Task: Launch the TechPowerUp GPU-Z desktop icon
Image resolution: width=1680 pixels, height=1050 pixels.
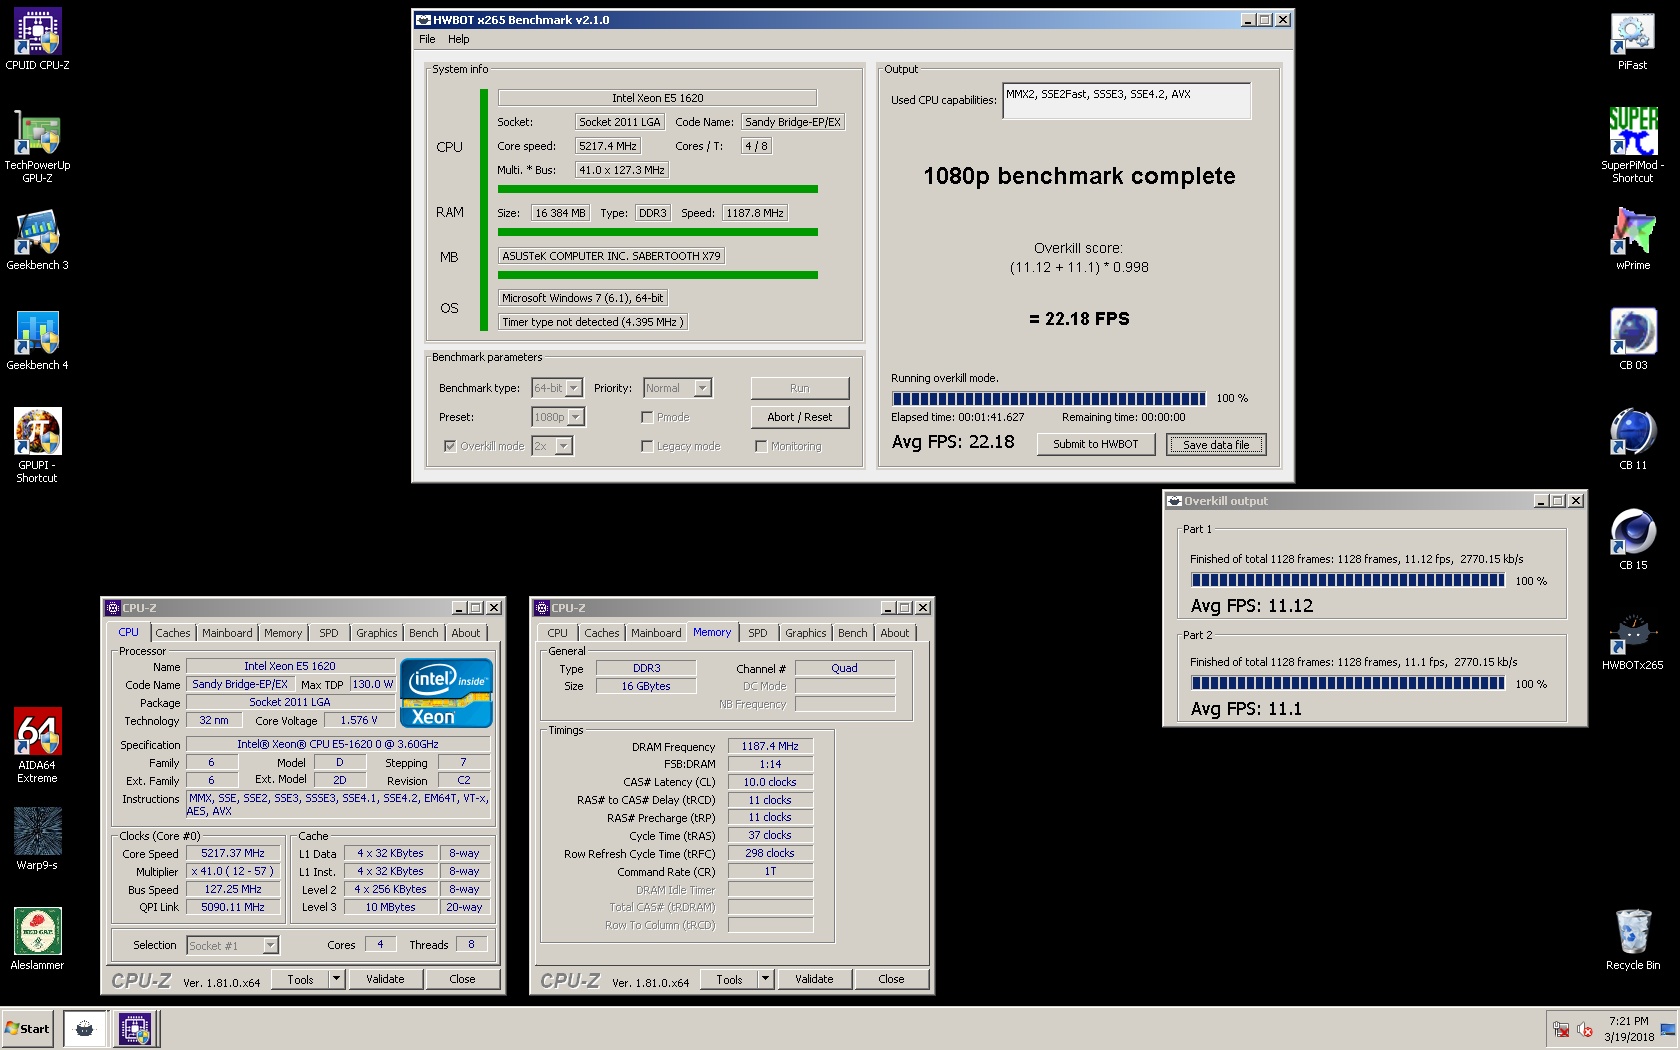Action: coord(37,146)
